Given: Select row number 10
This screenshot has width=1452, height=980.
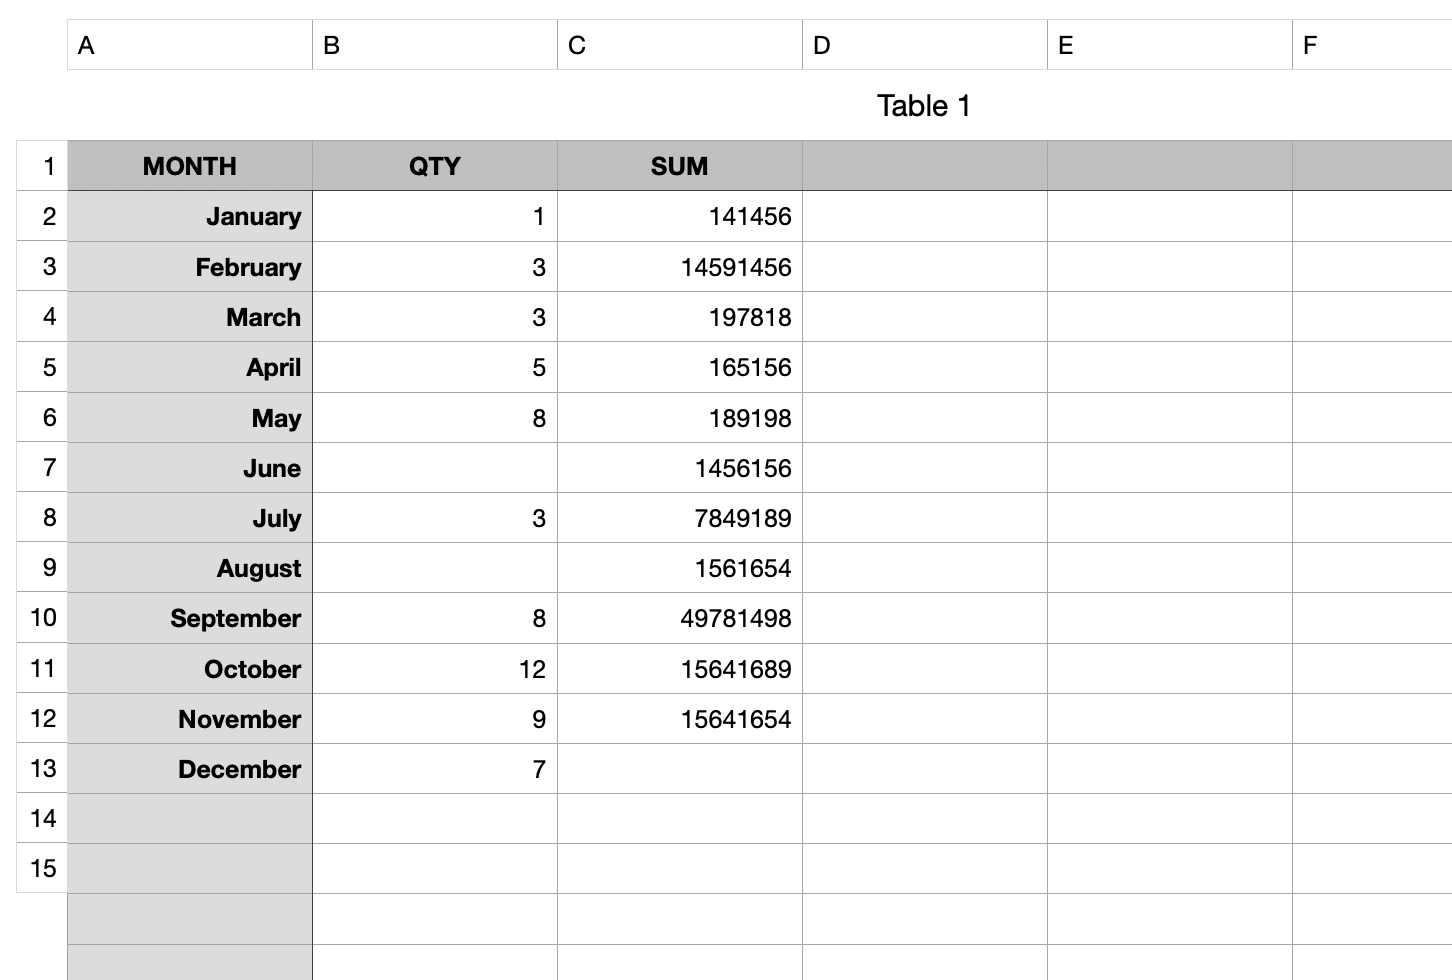Looking at the screenshot, I should [41, 618].
